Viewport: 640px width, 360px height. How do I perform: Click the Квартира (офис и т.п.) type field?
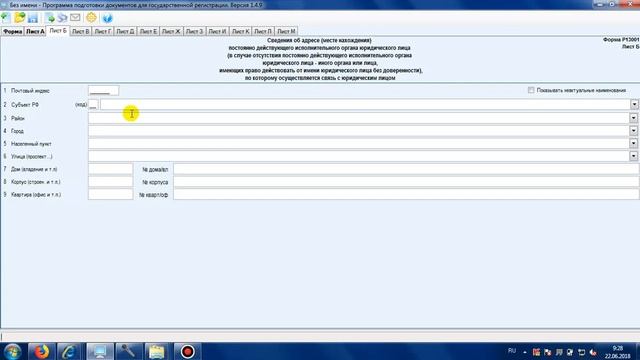[111, 194]
